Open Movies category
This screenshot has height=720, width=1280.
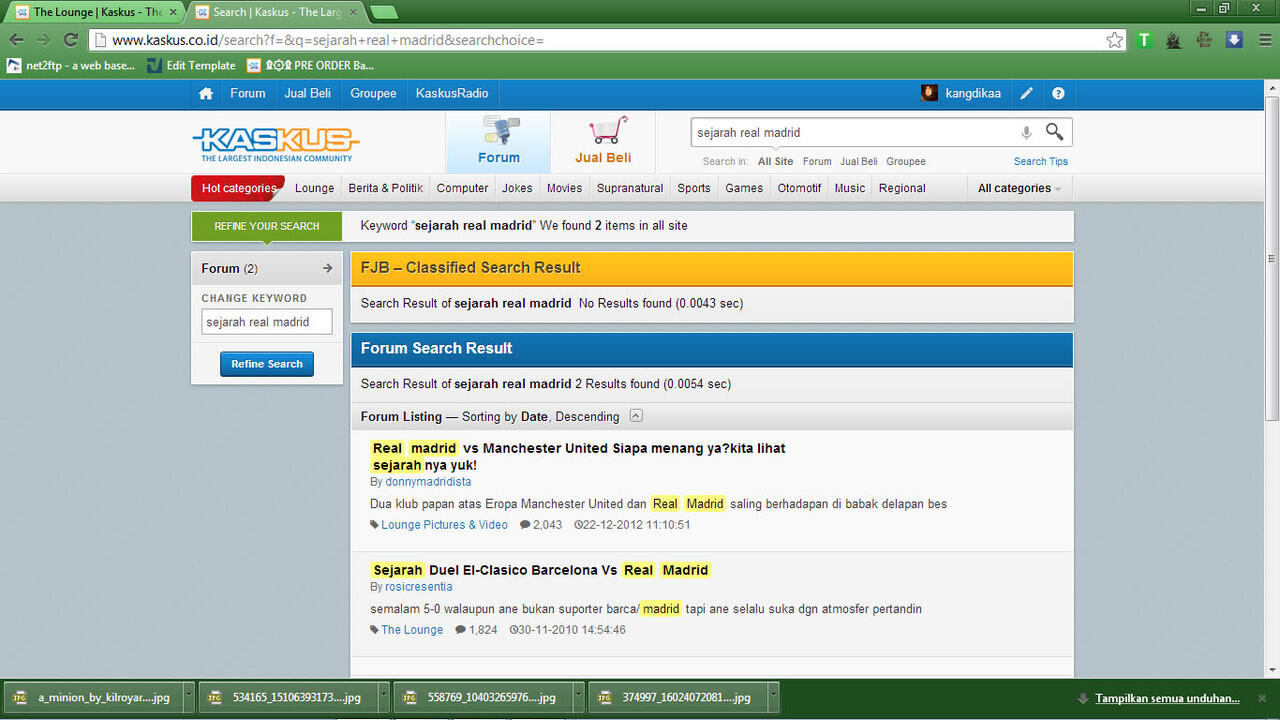[564, 188]
